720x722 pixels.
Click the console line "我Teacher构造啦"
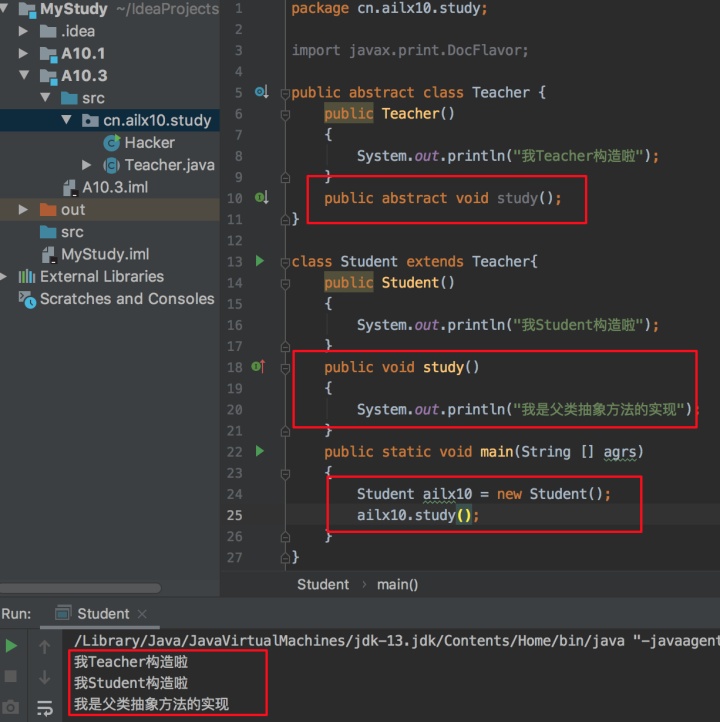point(131,662)
